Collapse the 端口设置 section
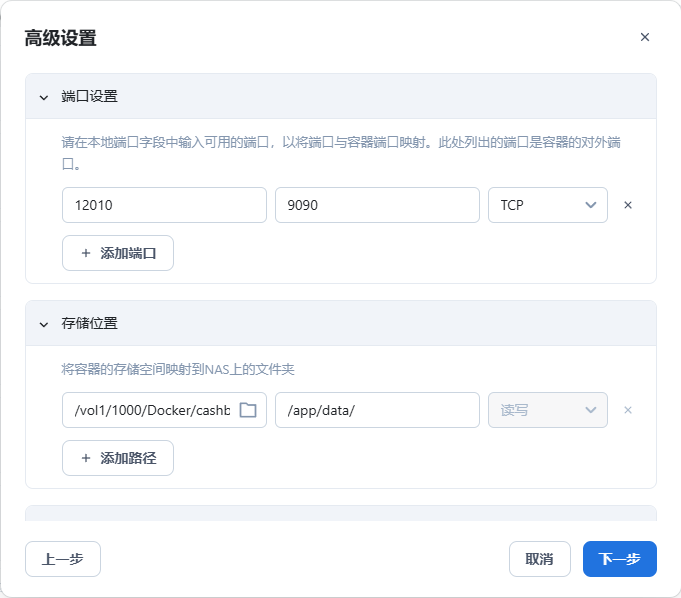The width and height of the screenshot is (681, 598). (x=44, y=97)
